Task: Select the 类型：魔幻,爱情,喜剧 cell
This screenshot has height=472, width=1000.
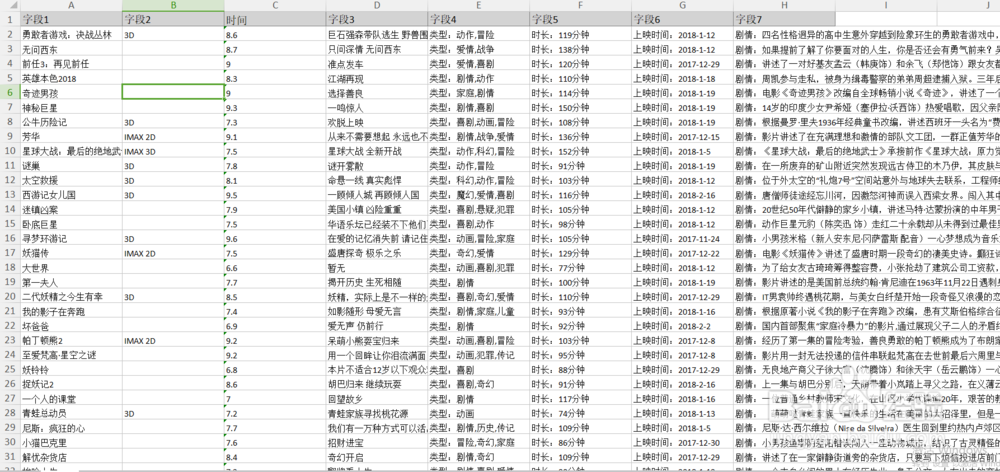Action: pos(478,195)
